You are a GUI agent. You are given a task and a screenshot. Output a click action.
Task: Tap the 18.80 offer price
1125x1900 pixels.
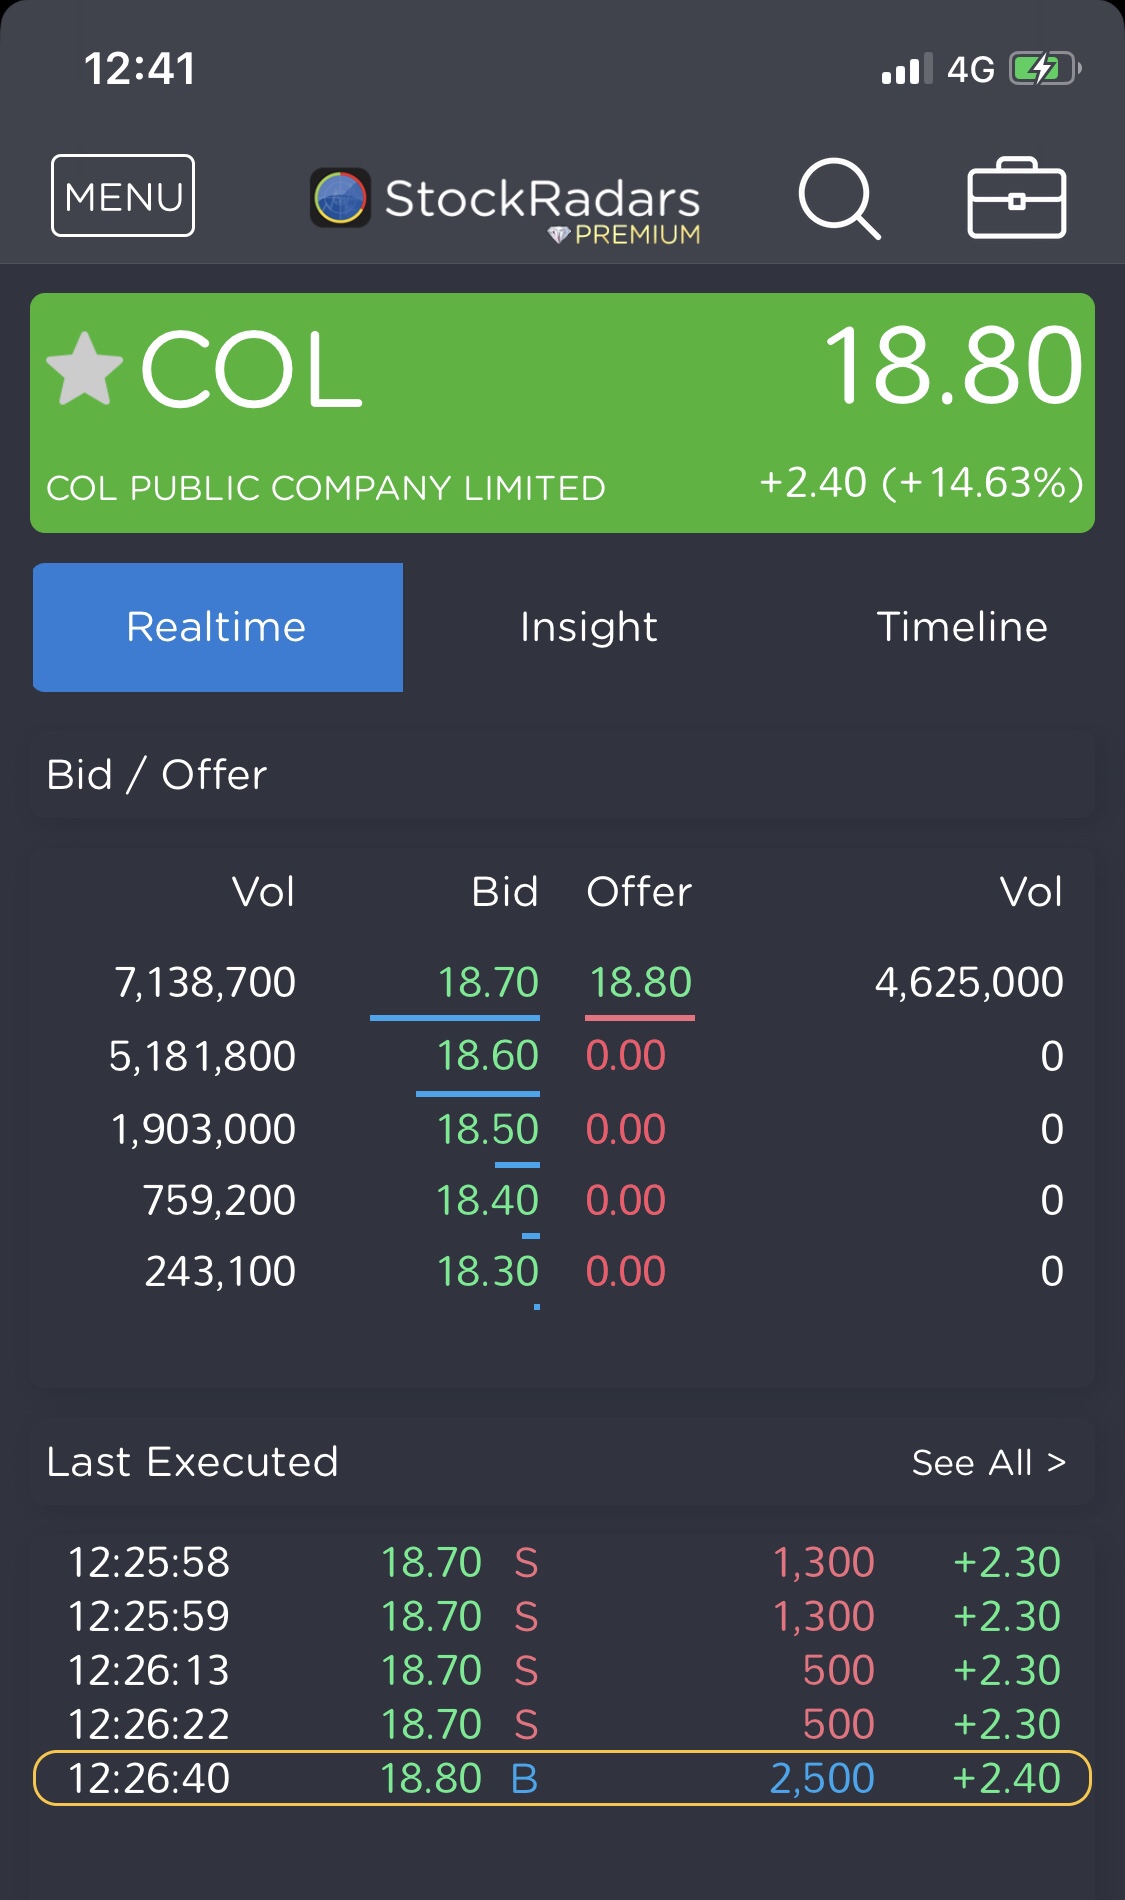640,982
